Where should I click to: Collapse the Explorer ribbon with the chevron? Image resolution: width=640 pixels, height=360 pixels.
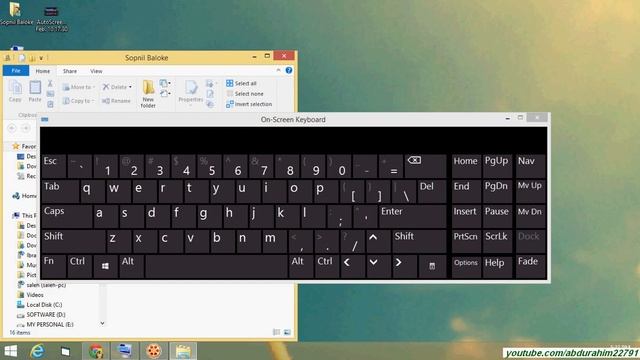coord(278,70)
